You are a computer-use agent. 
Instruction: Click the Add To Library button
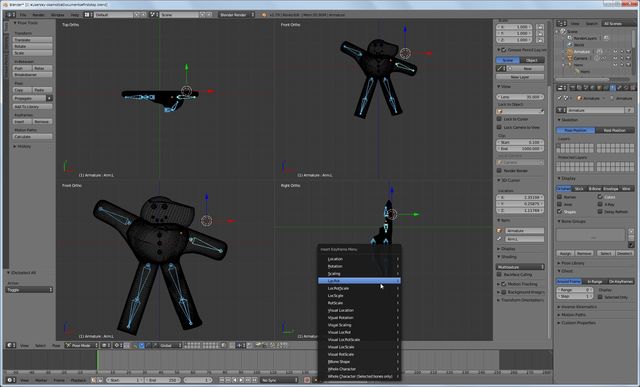pyautogui.click(x=33, y=107)
